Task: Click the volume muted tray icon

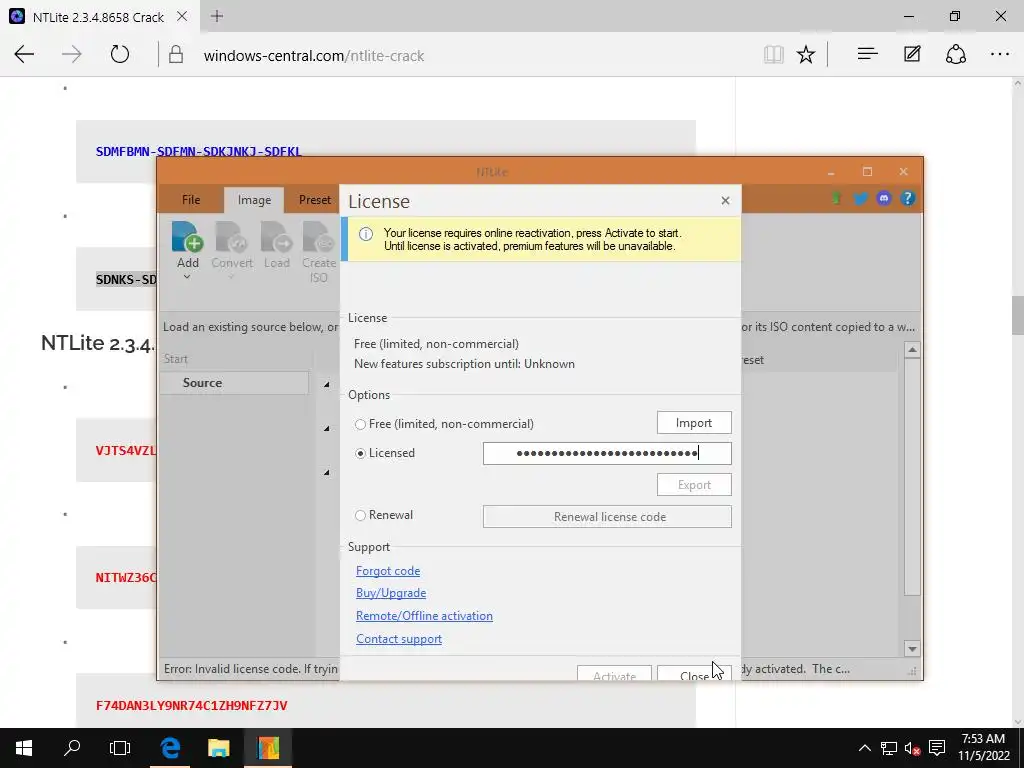Action: tap(912, 748)
